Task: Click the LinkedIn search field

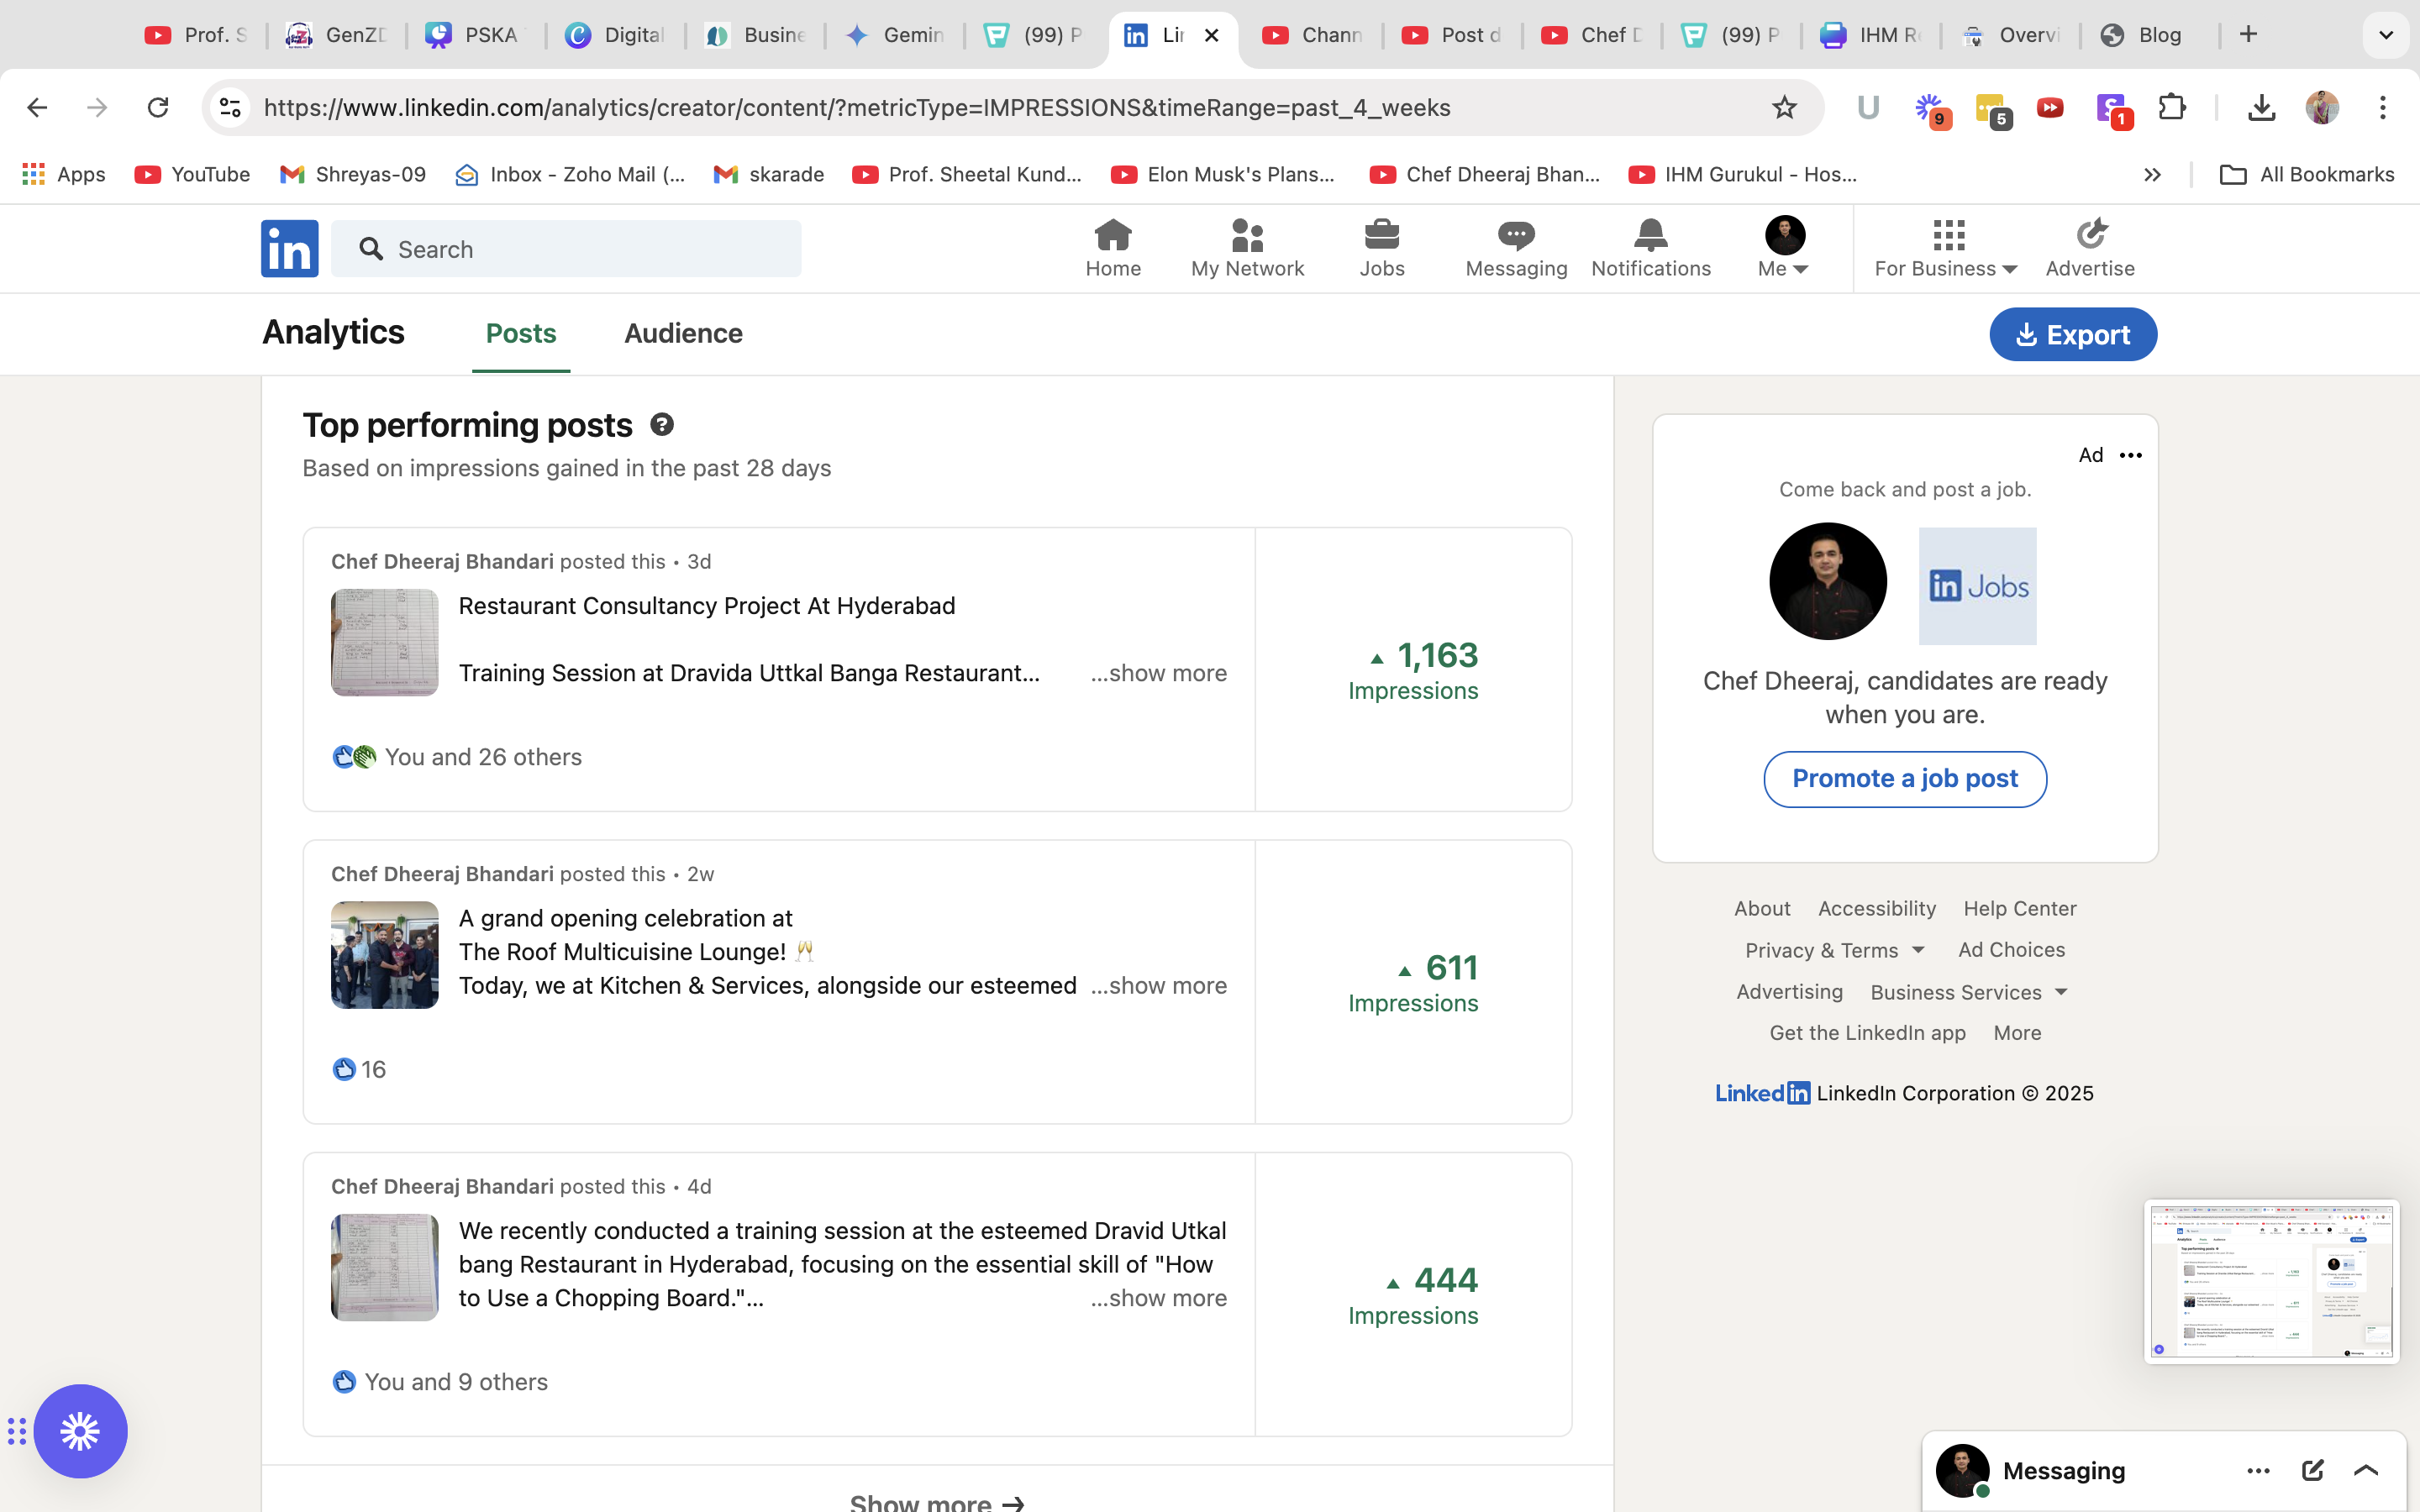Action: [x=566, y=249]
